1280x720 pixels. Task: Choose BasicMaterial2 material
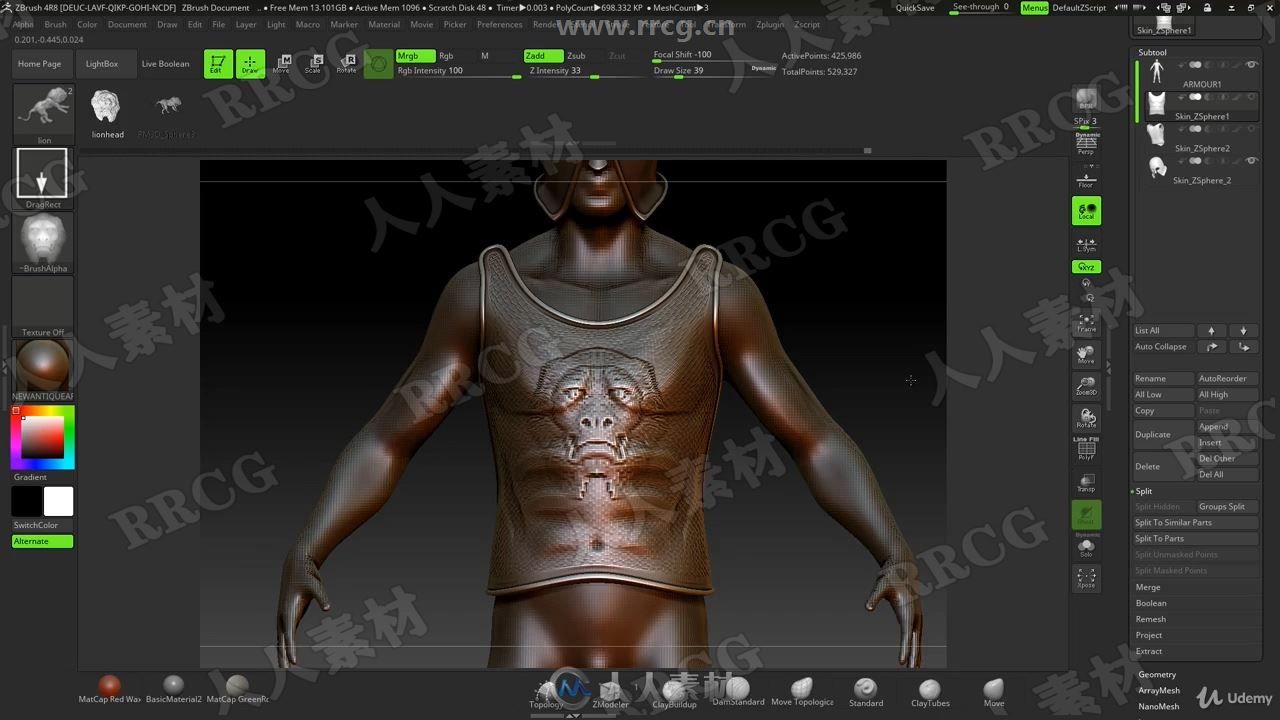[x=173, y=690]
